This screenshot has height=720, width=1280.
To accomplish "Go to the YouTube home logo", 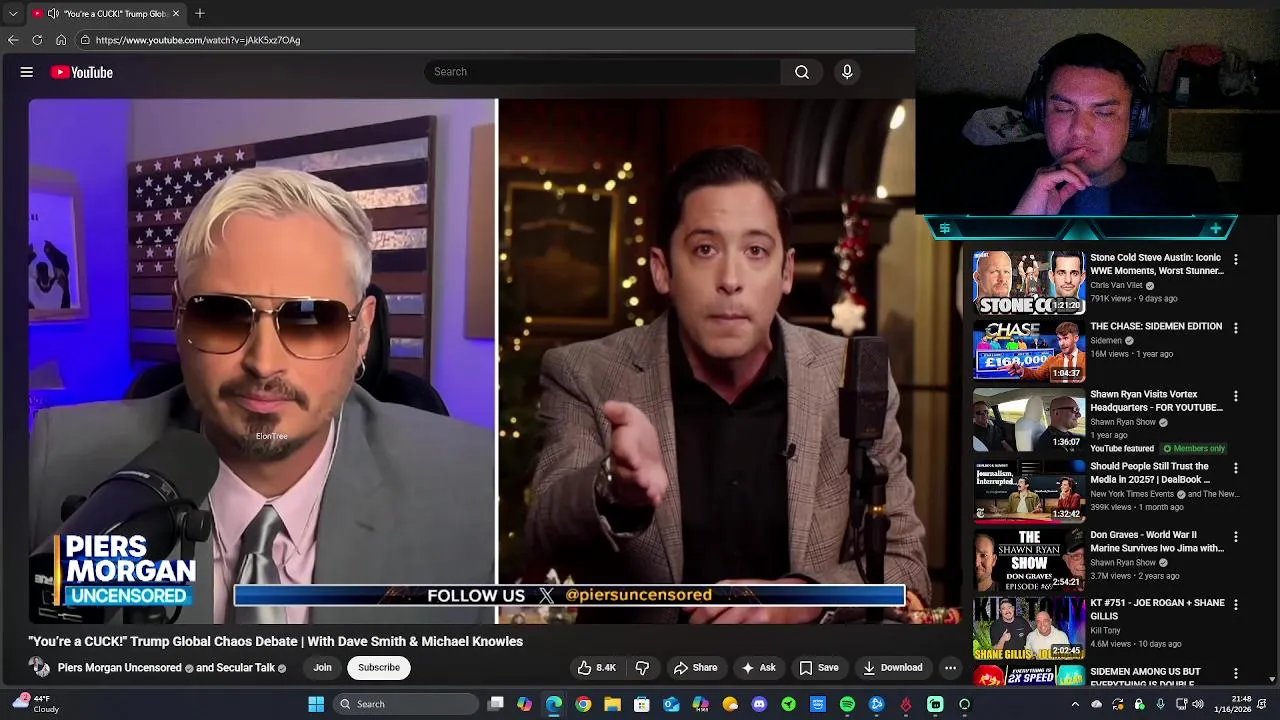I will click(81, 72).
